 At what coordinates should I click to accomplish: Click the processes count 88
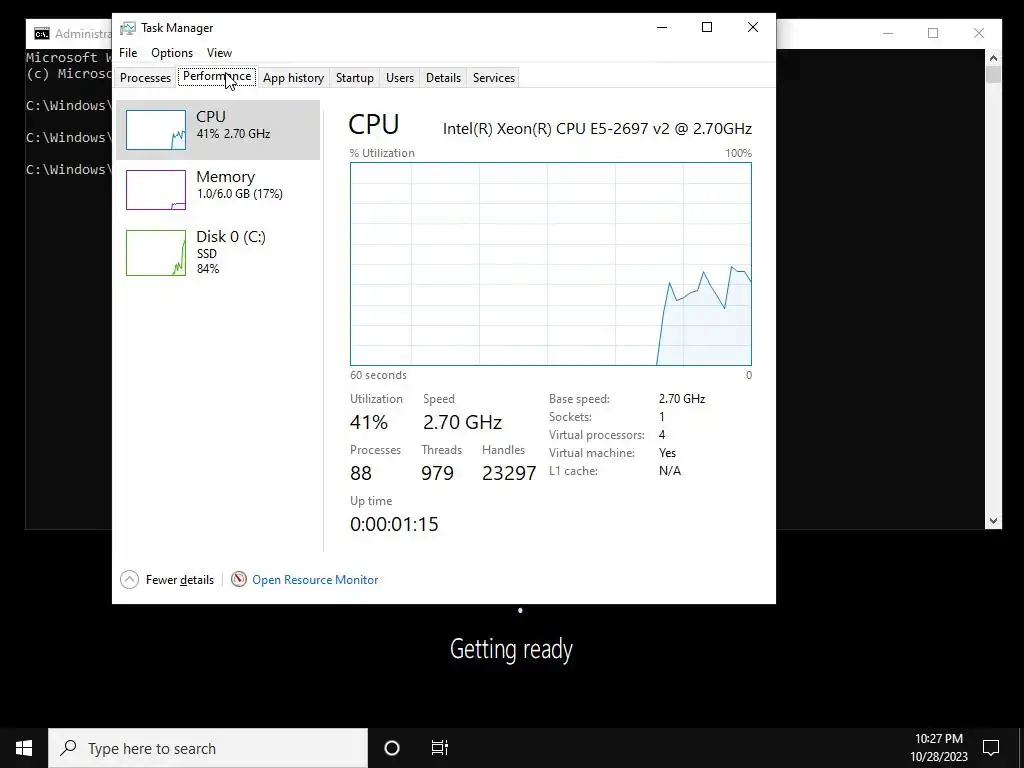(360, 473)
